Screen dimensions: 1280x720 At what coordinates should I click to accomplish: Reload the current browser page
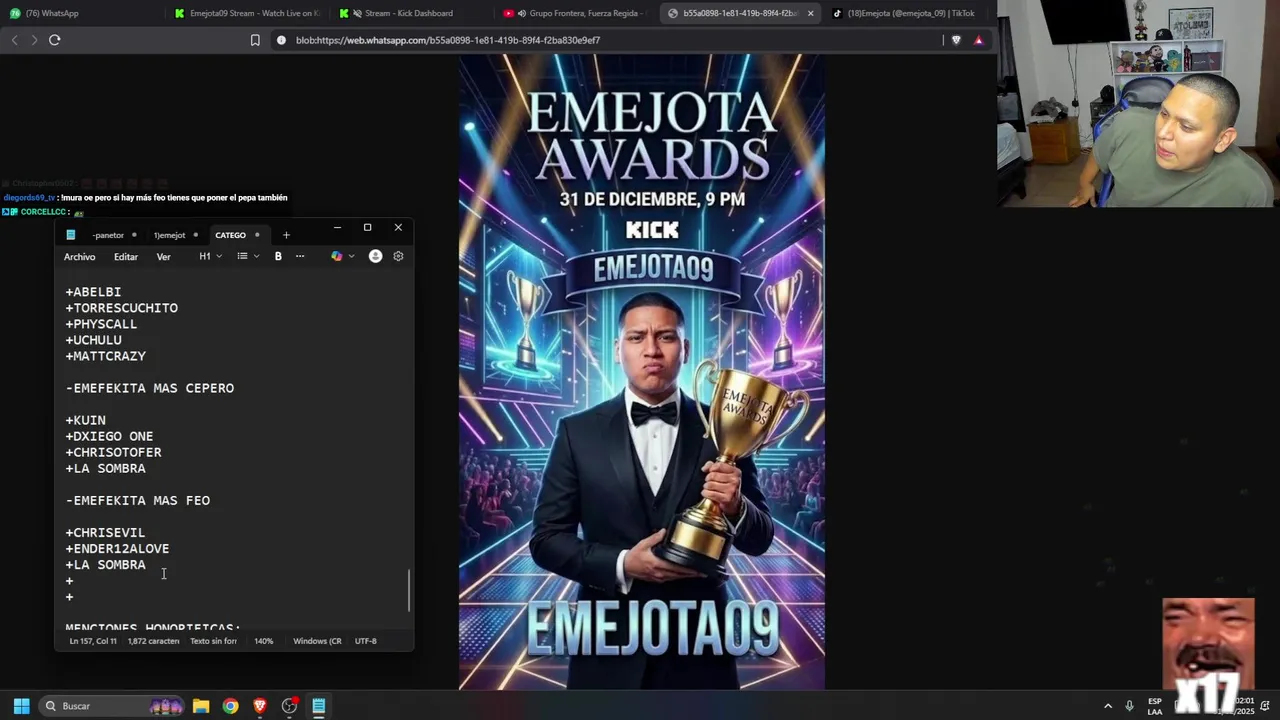click(55, 40)
